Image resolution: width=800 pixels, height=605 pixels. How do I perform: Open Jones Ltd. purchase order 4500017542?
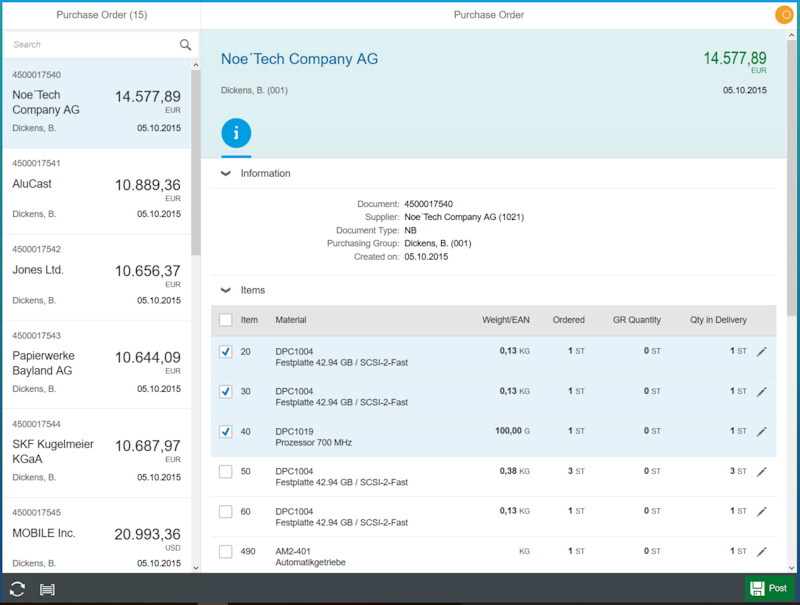coord(96,277)
